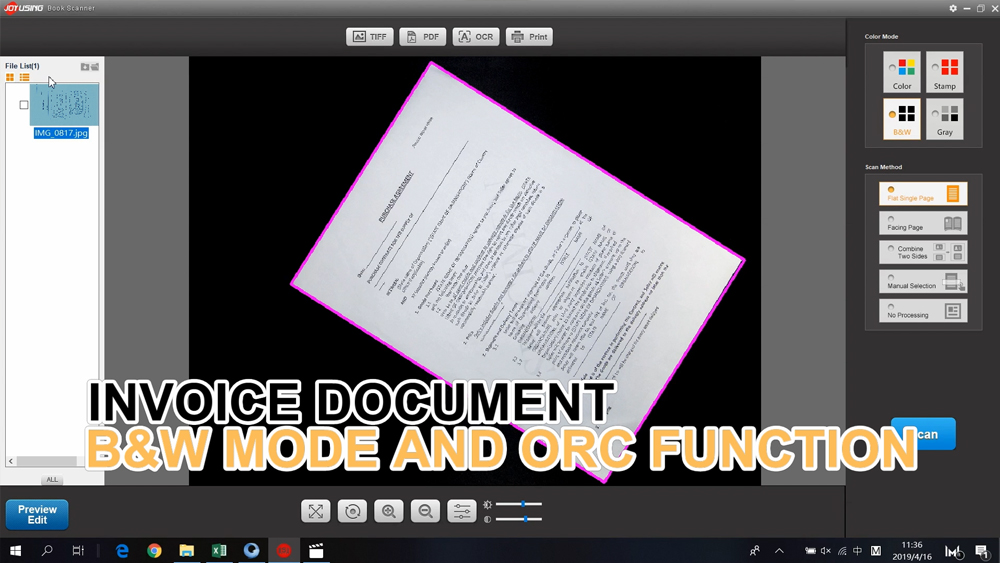Select B&W color mode
1000x563 pixels.
[x=902, y=119]
